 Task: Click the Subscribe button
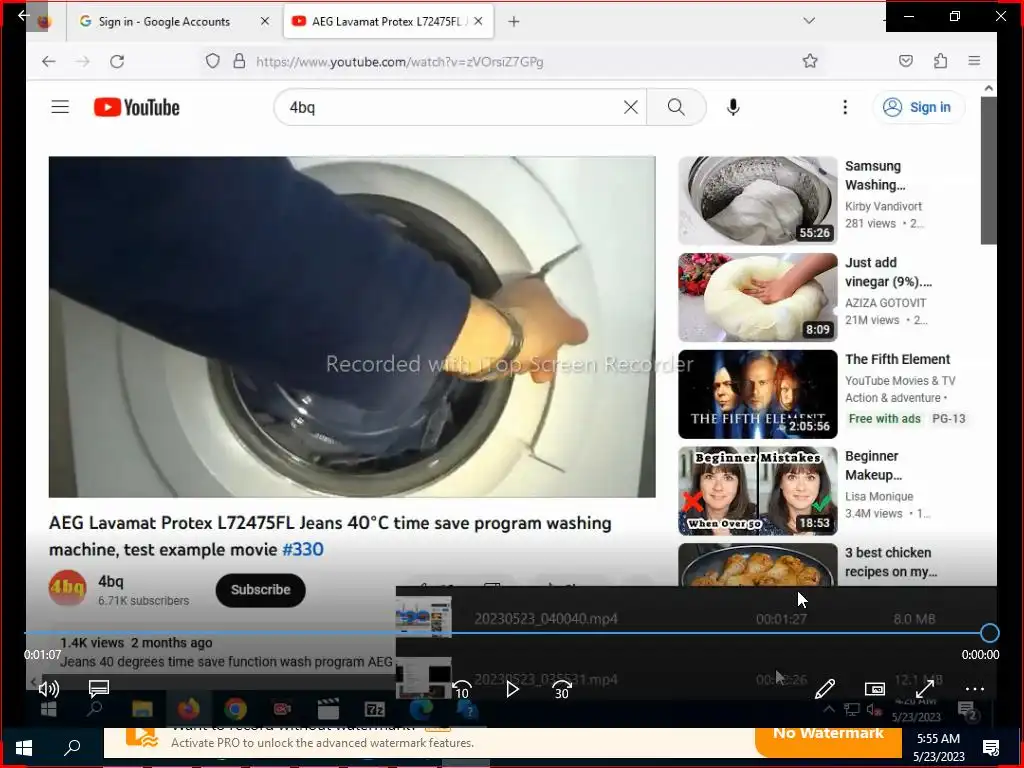261,590
